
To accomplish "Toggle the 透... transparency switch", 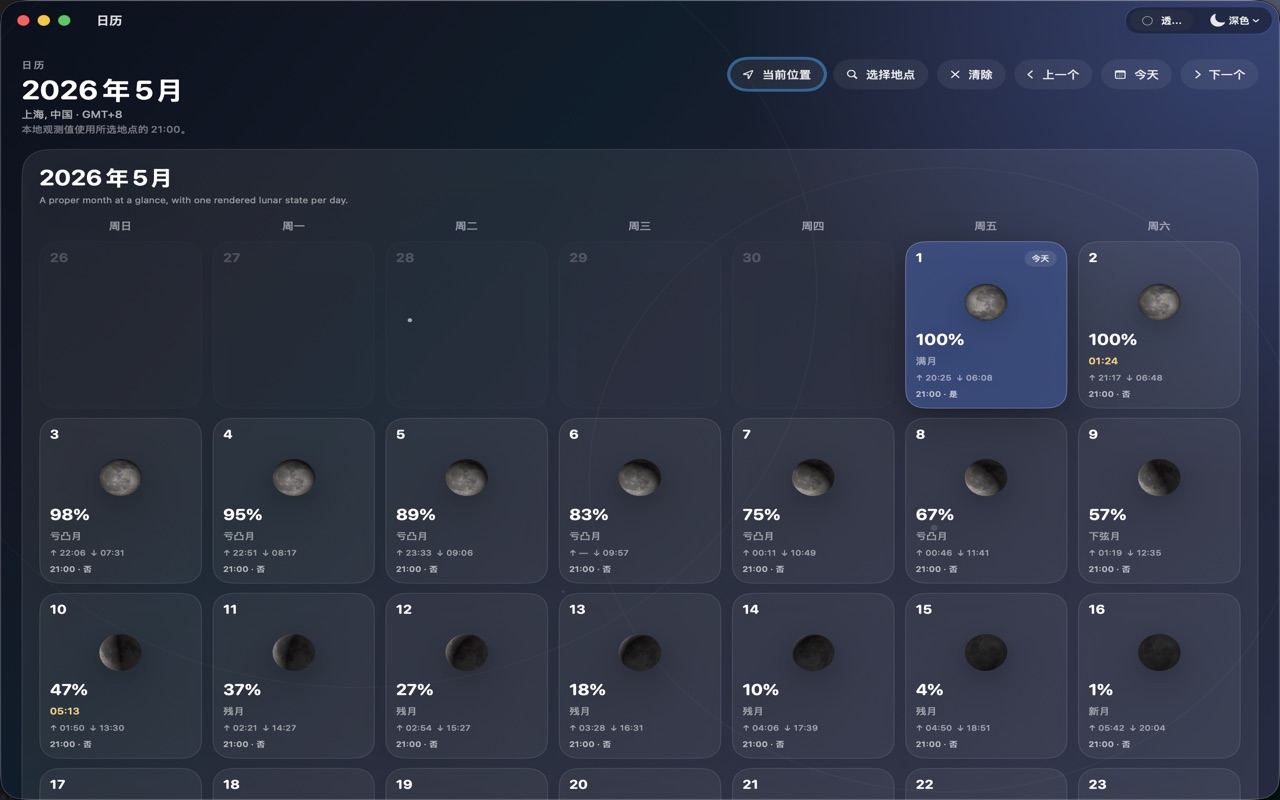I will pos(1161,20).
